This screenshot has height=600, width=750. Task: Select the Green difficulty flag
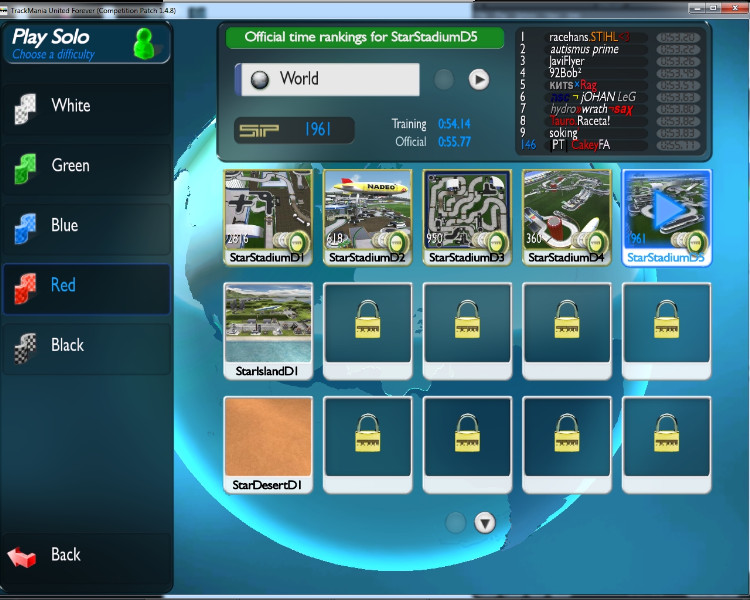coord(24,167)
